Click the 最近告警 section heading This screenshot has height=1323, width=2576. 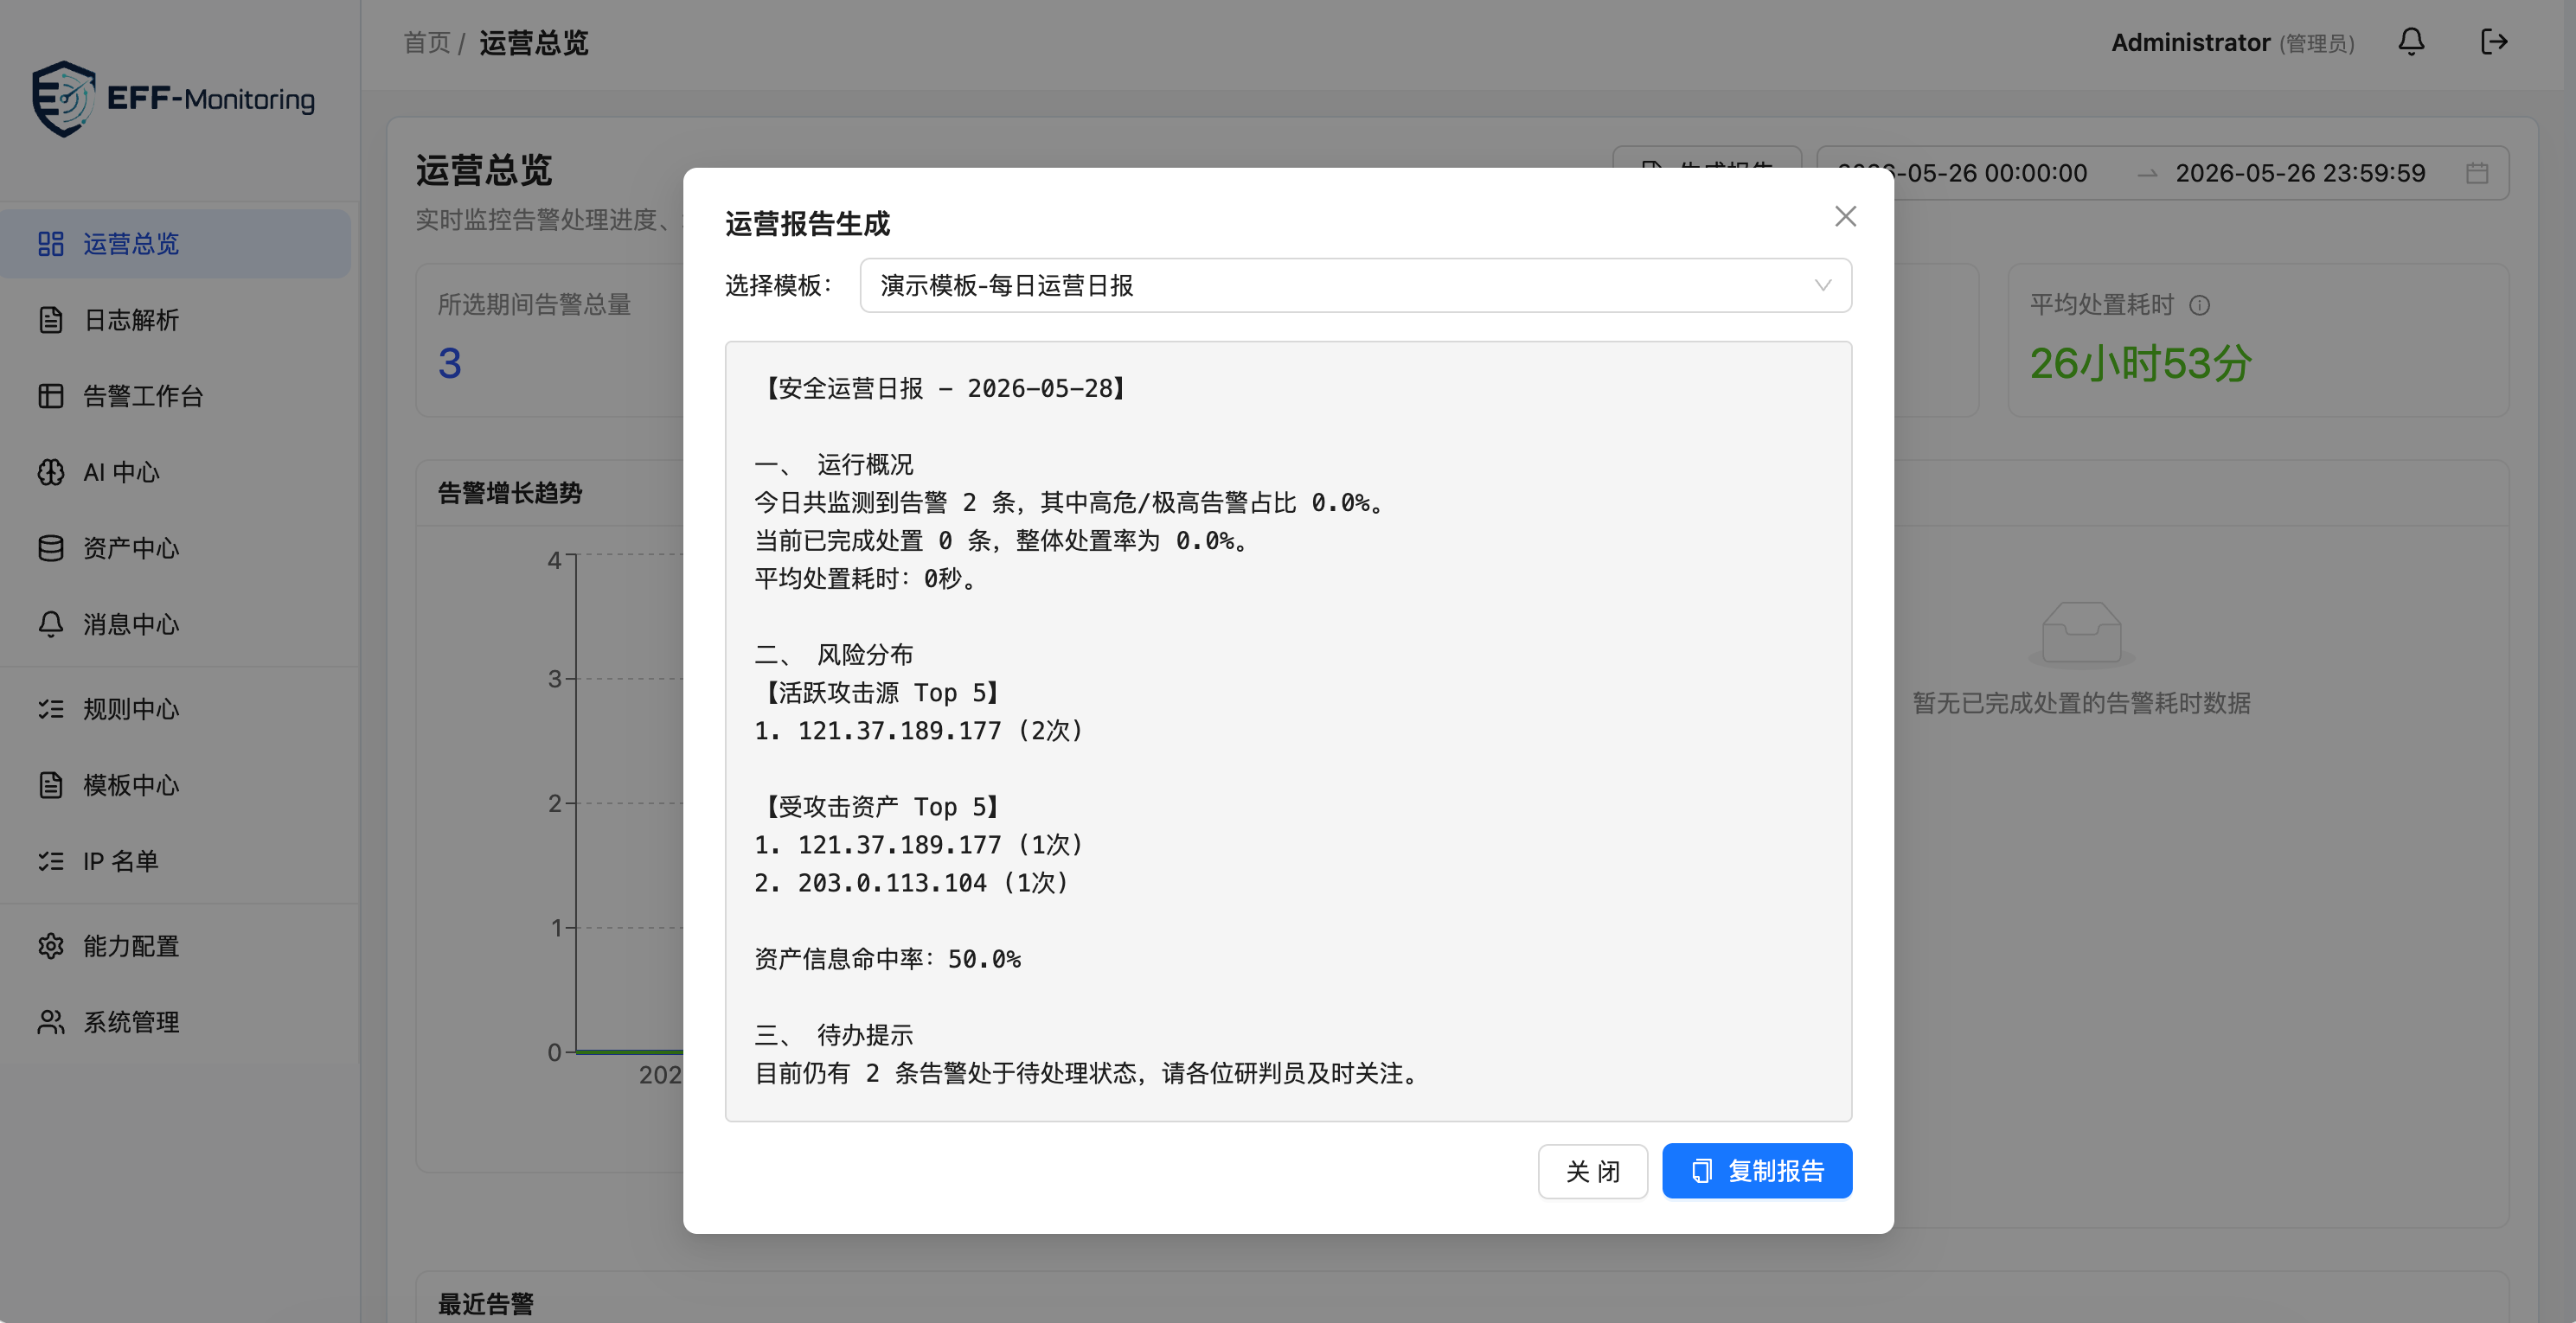(486, 1304)
